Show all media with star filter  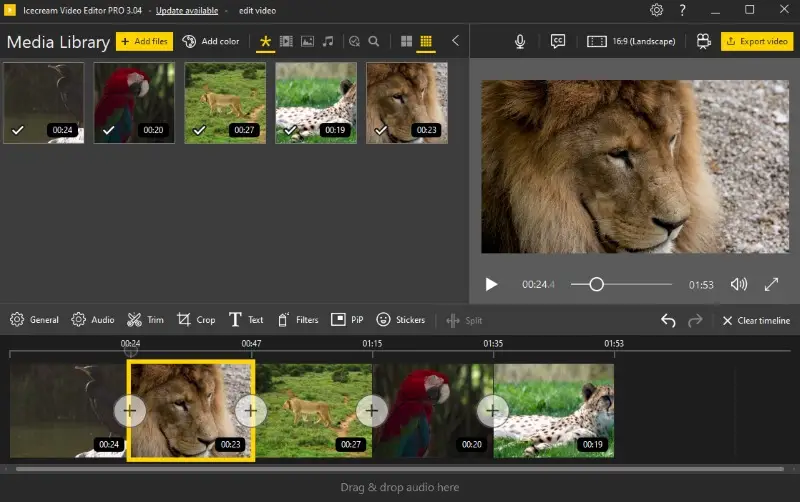pos(265,41)
